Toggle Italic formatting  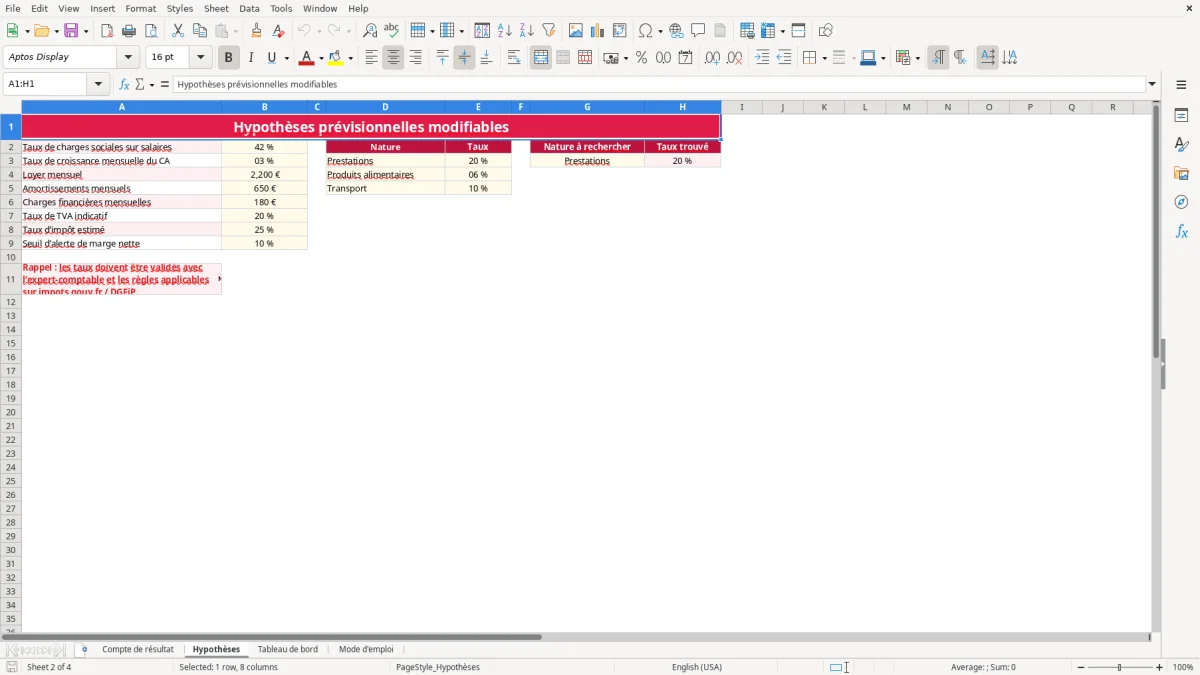pos(251,57)
